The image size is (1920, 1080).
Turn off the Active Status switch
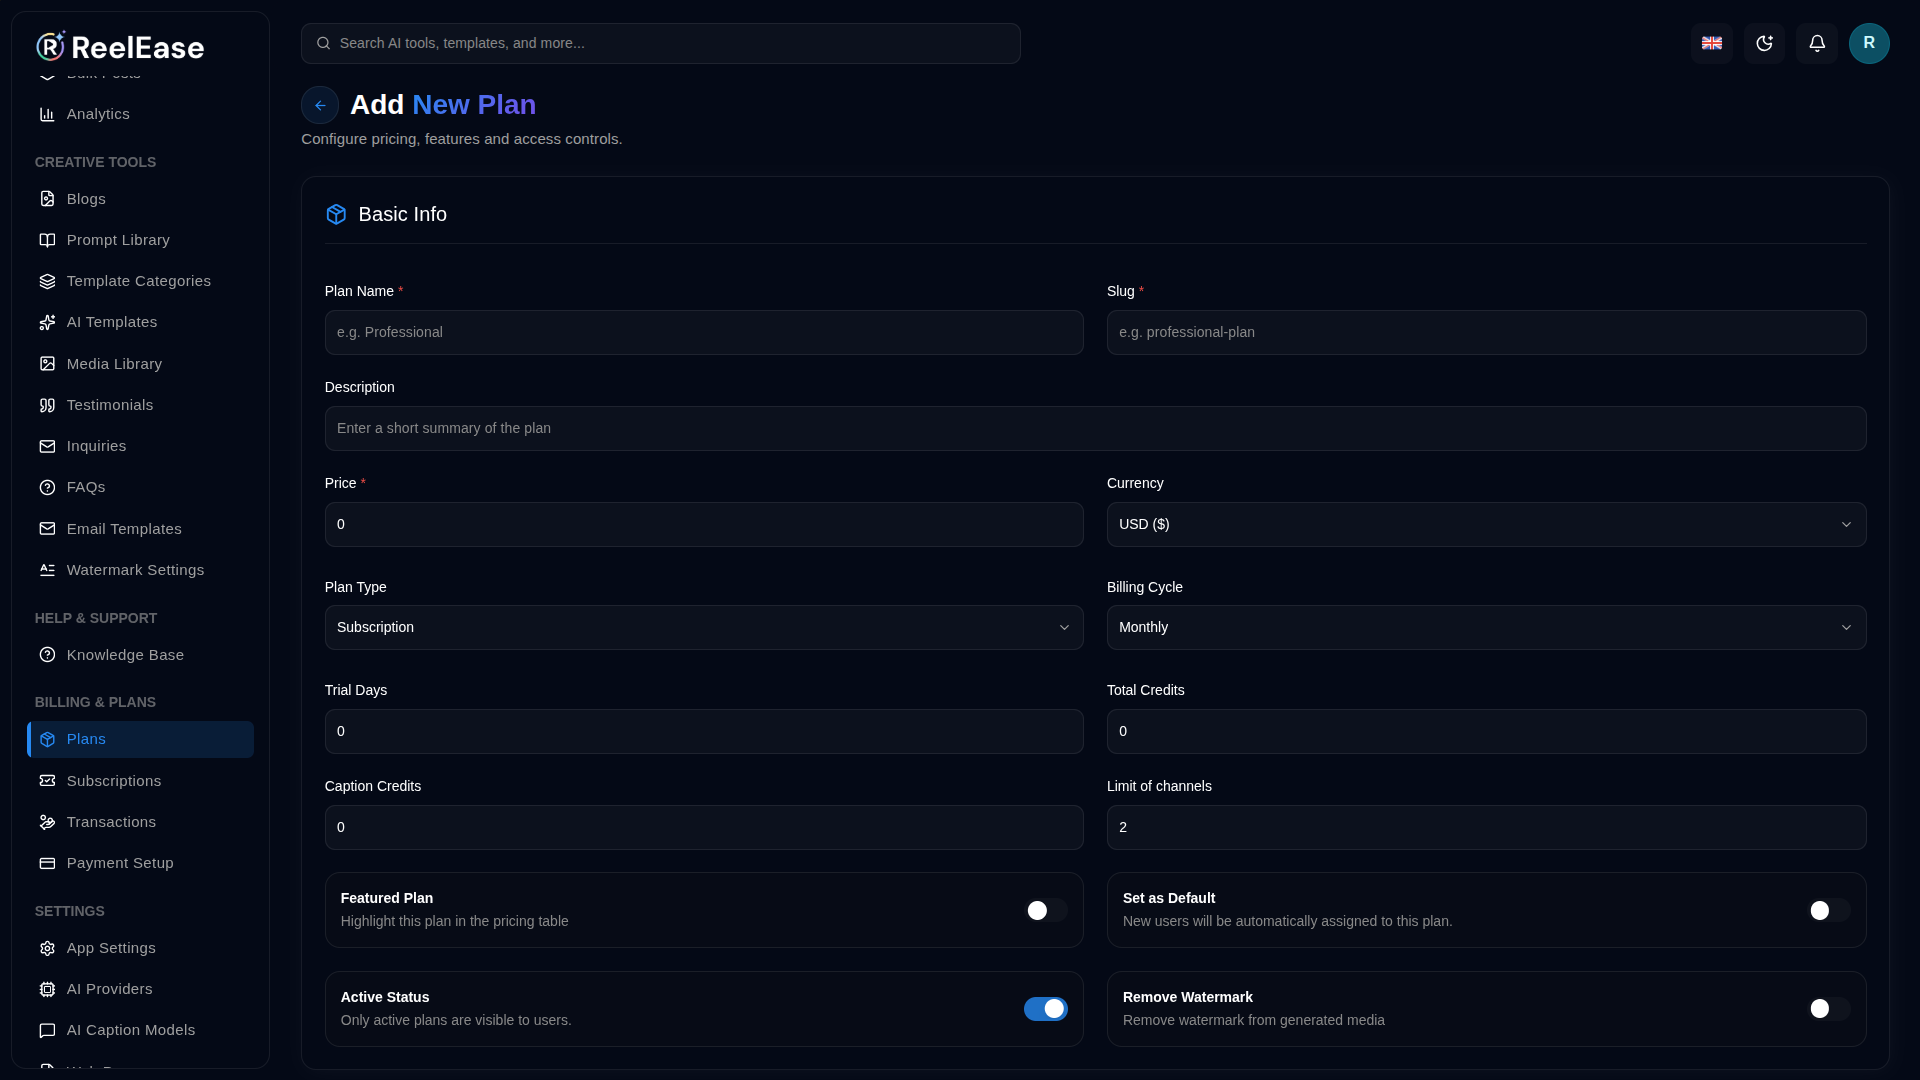click(1046, 1009)
